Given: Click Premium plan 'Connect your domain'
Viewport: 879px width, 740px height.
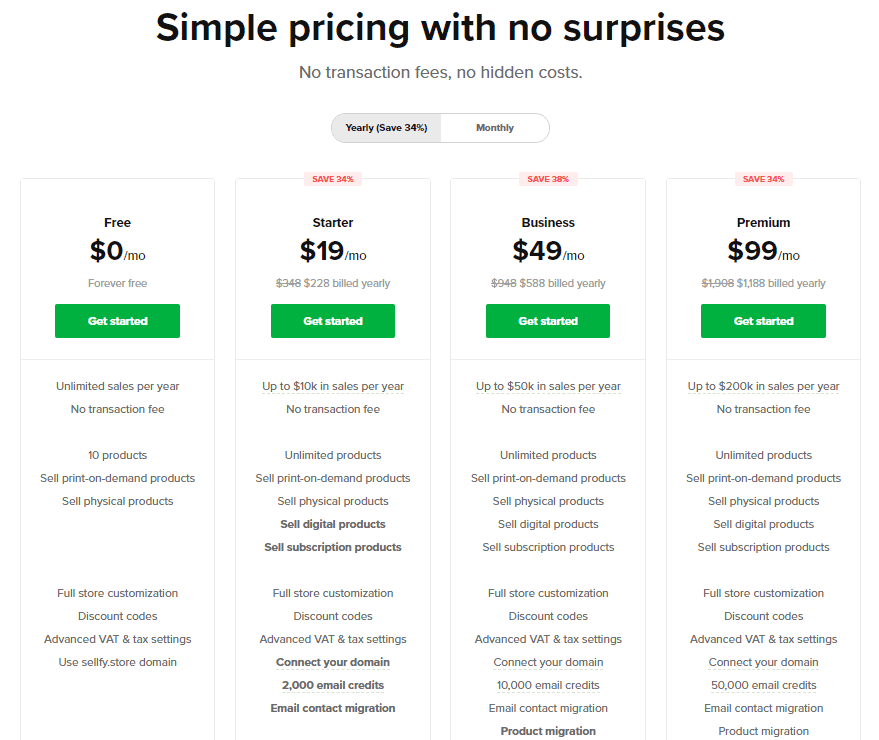Looking at the screenshot, I should (764, 662).
